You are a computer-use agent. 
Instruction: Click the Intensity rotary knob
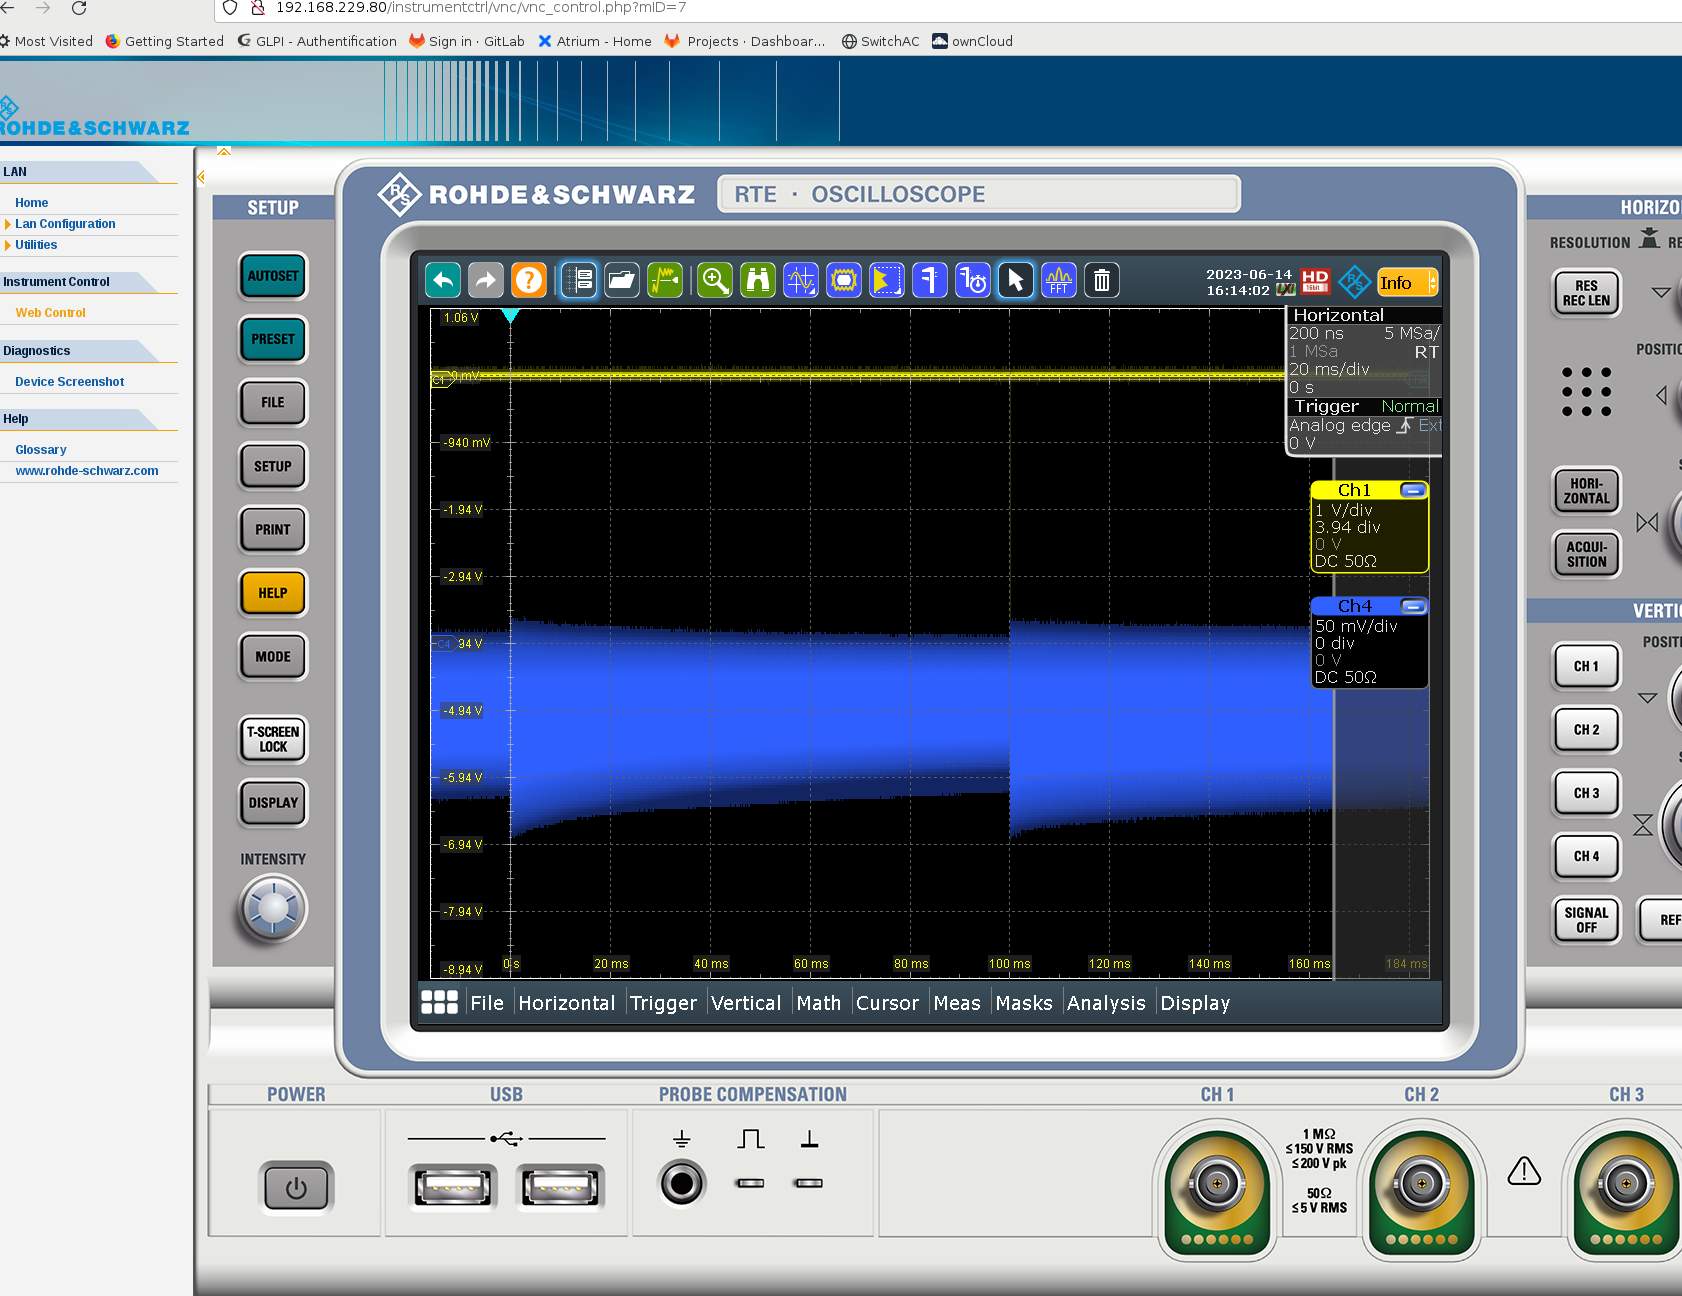pos(273,909)
